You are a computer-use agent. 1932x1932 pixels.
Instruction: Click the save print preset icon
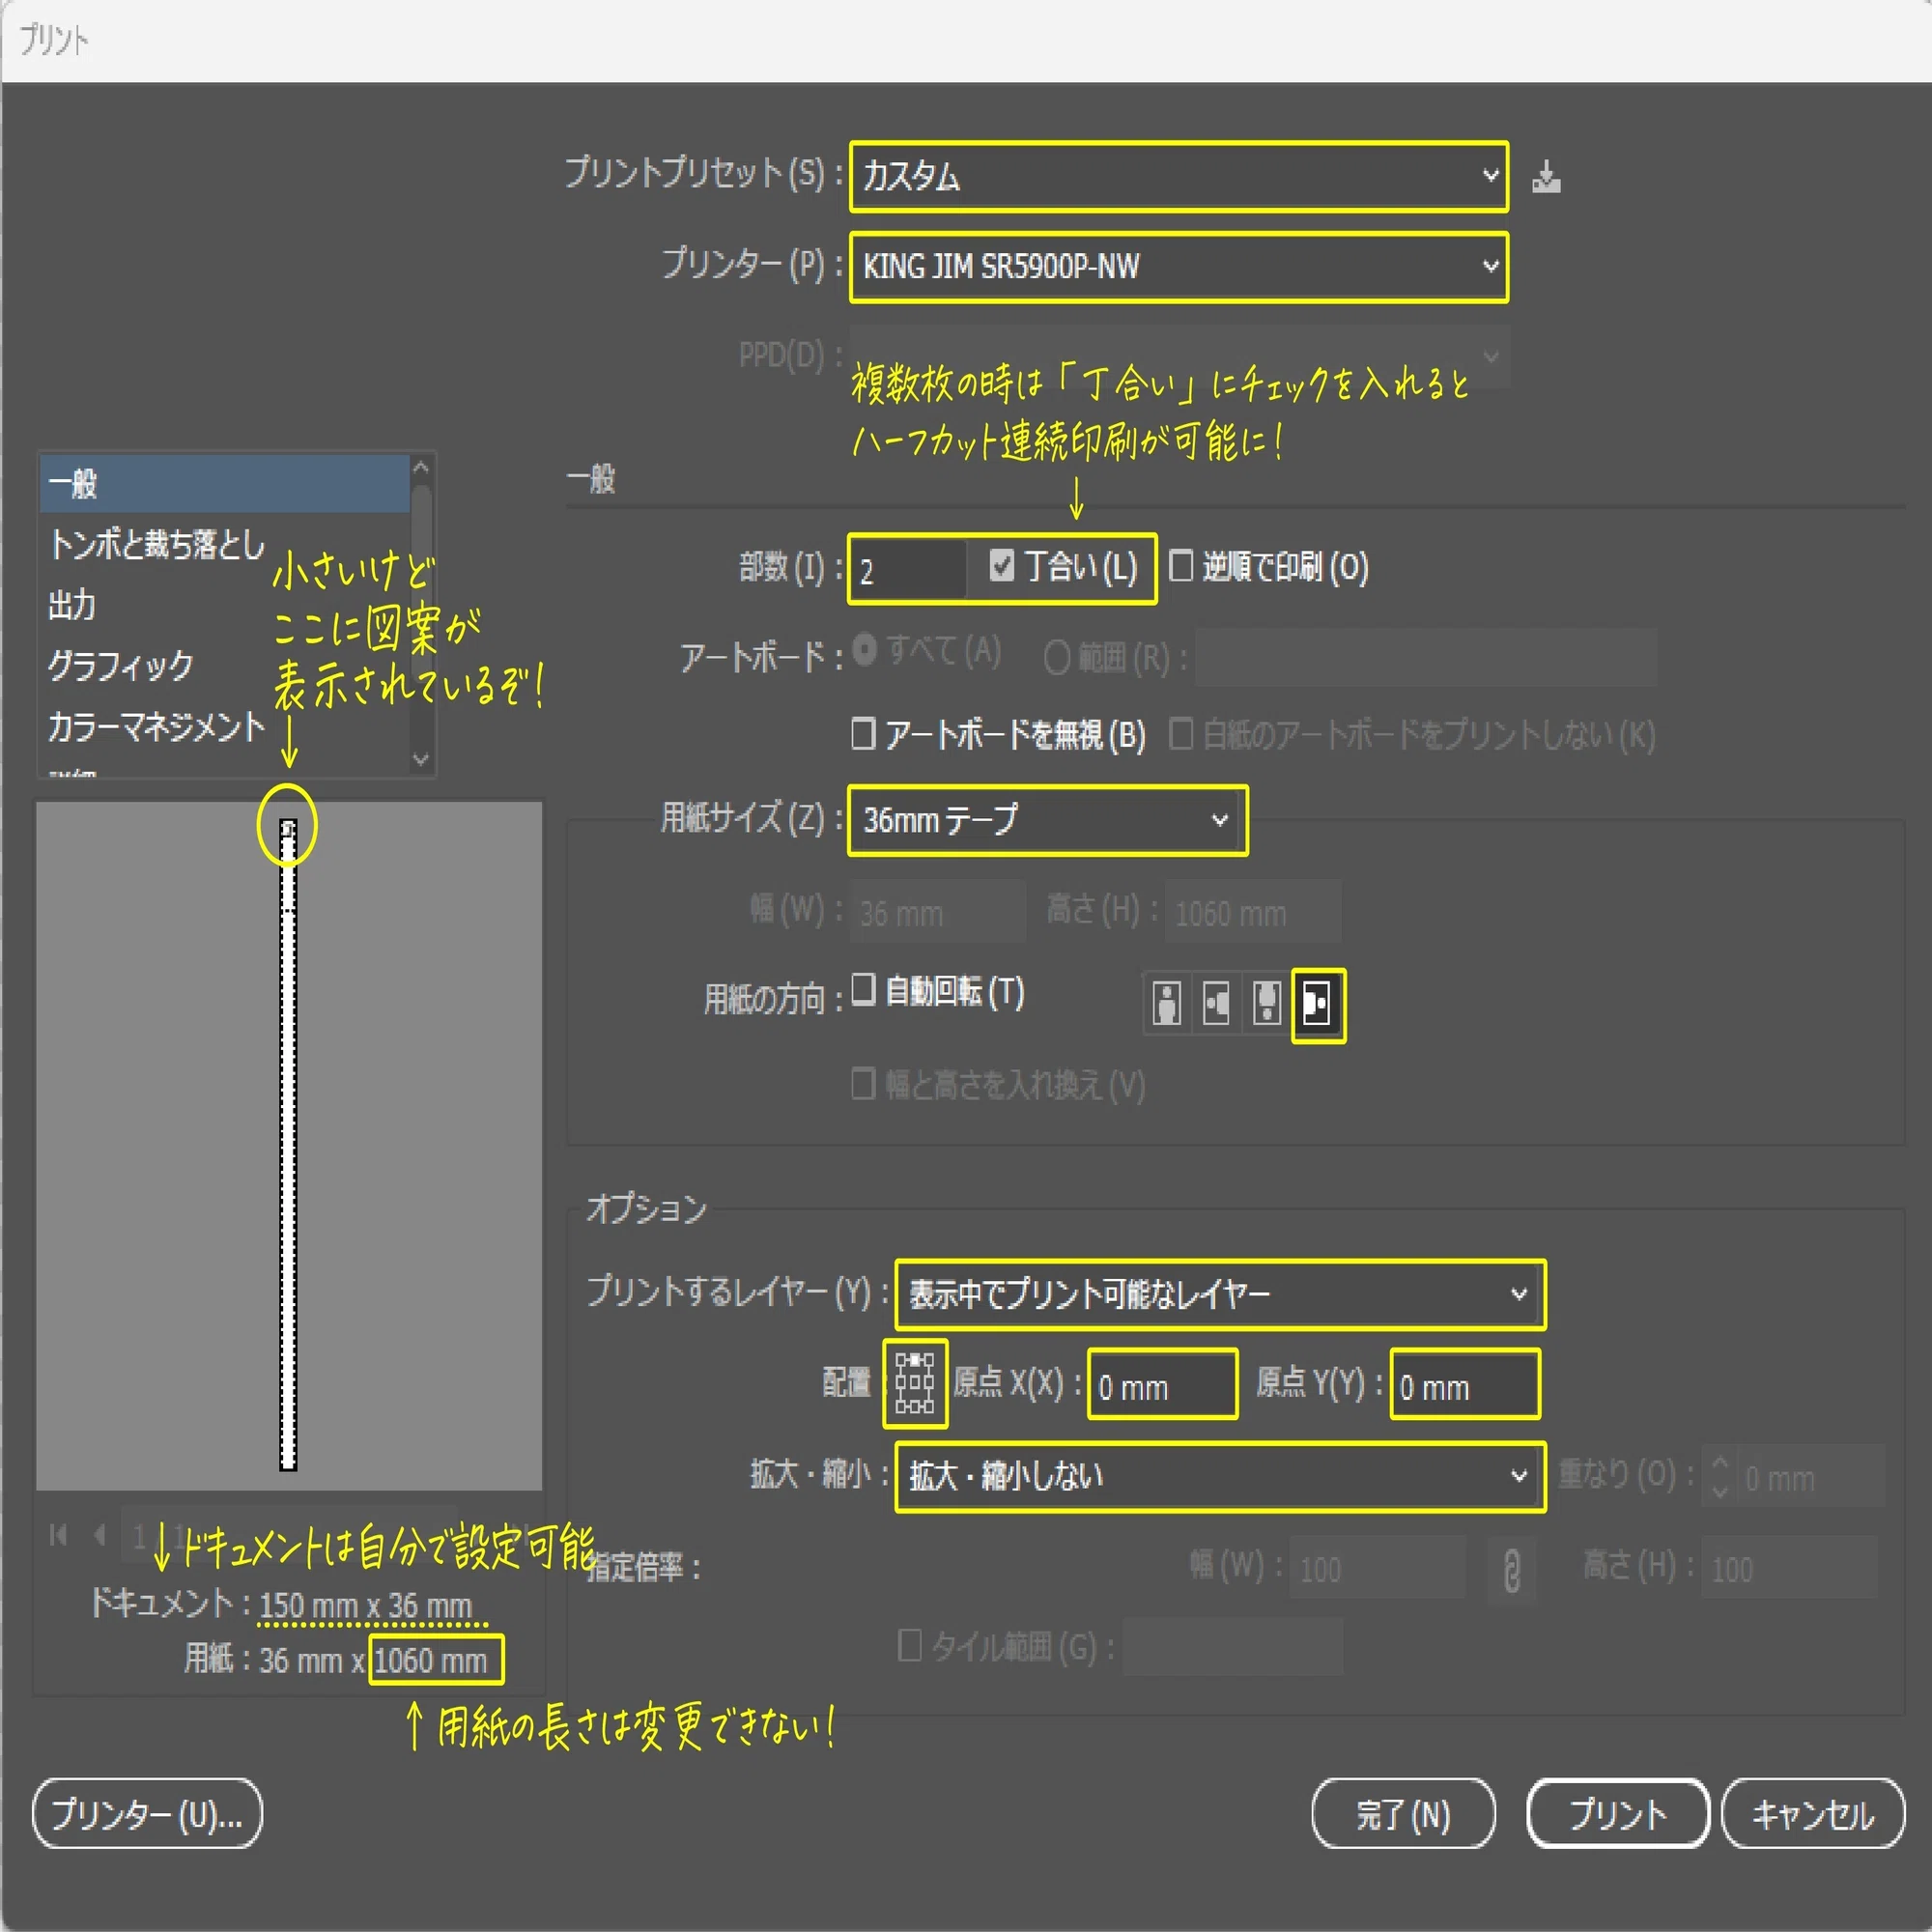[x=1546, y=177]
